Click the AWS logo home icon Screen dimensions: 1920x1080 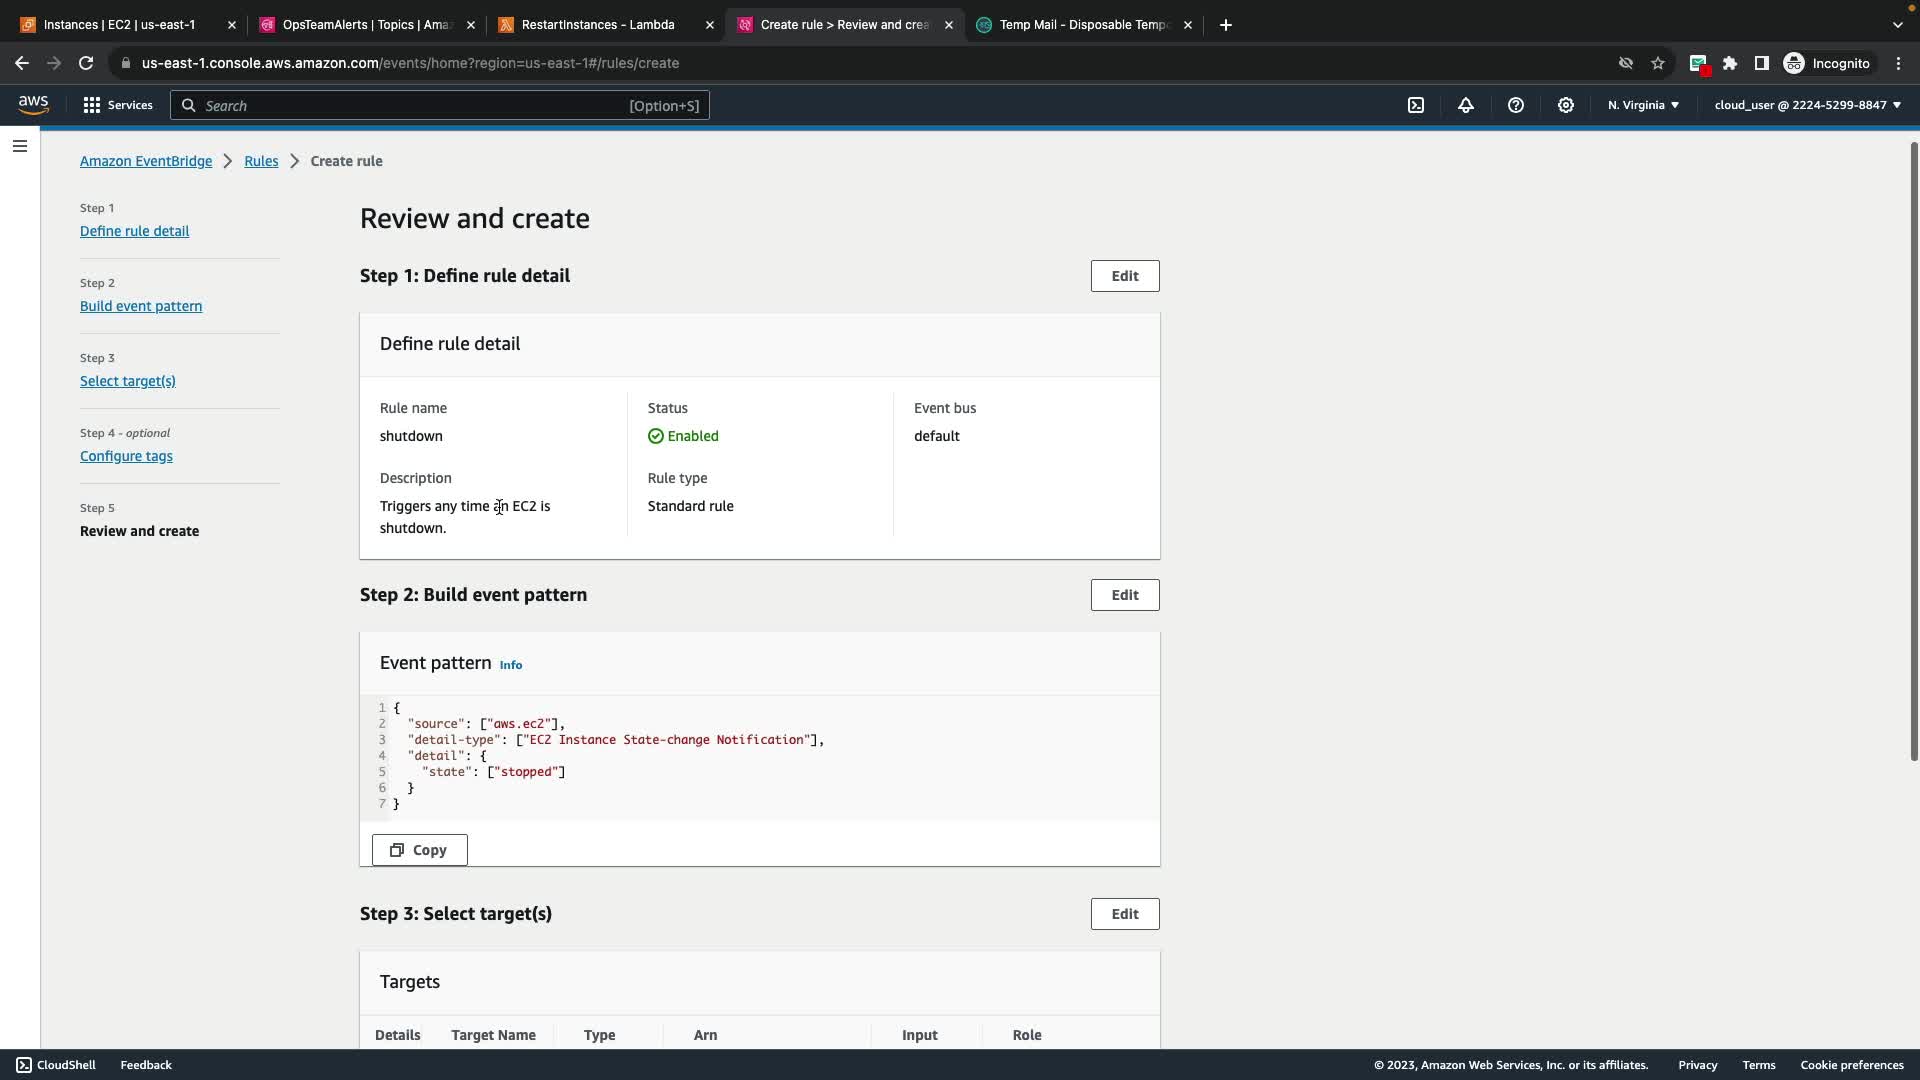(33, 105)
